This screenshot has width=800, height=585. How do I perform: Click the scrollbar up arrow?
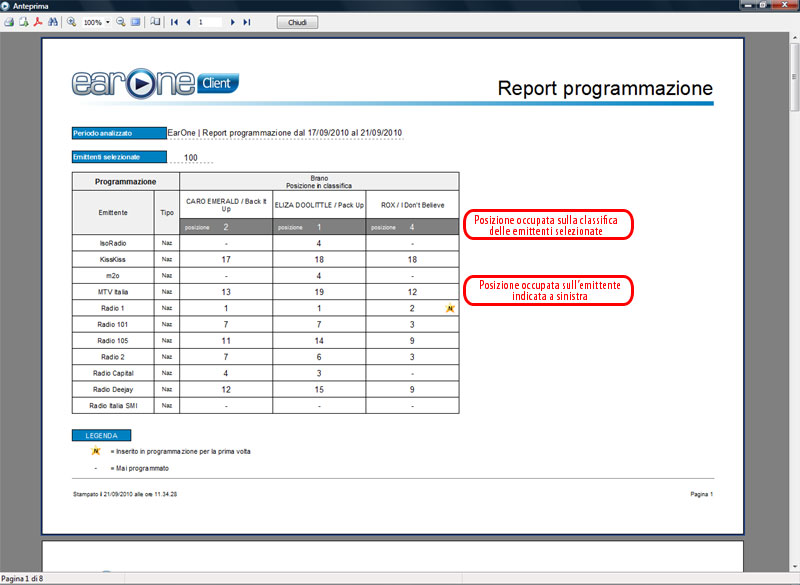click(x=794, y=38)
